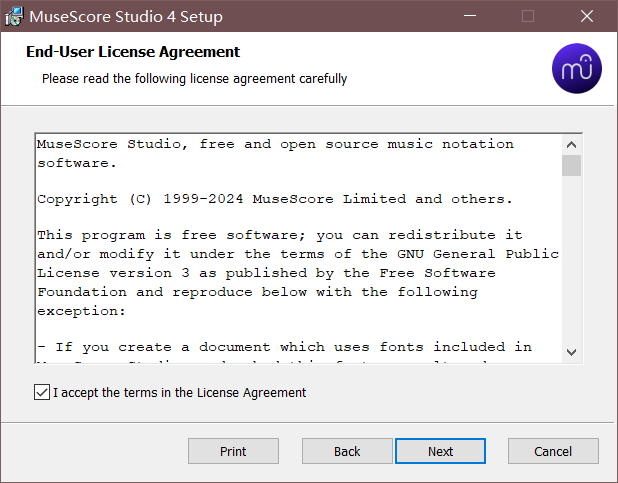The height and width of the screenshot is (483, 618).
Task: Click the Copyright 1999-2024 line in the license
Action: coord(274,199)
